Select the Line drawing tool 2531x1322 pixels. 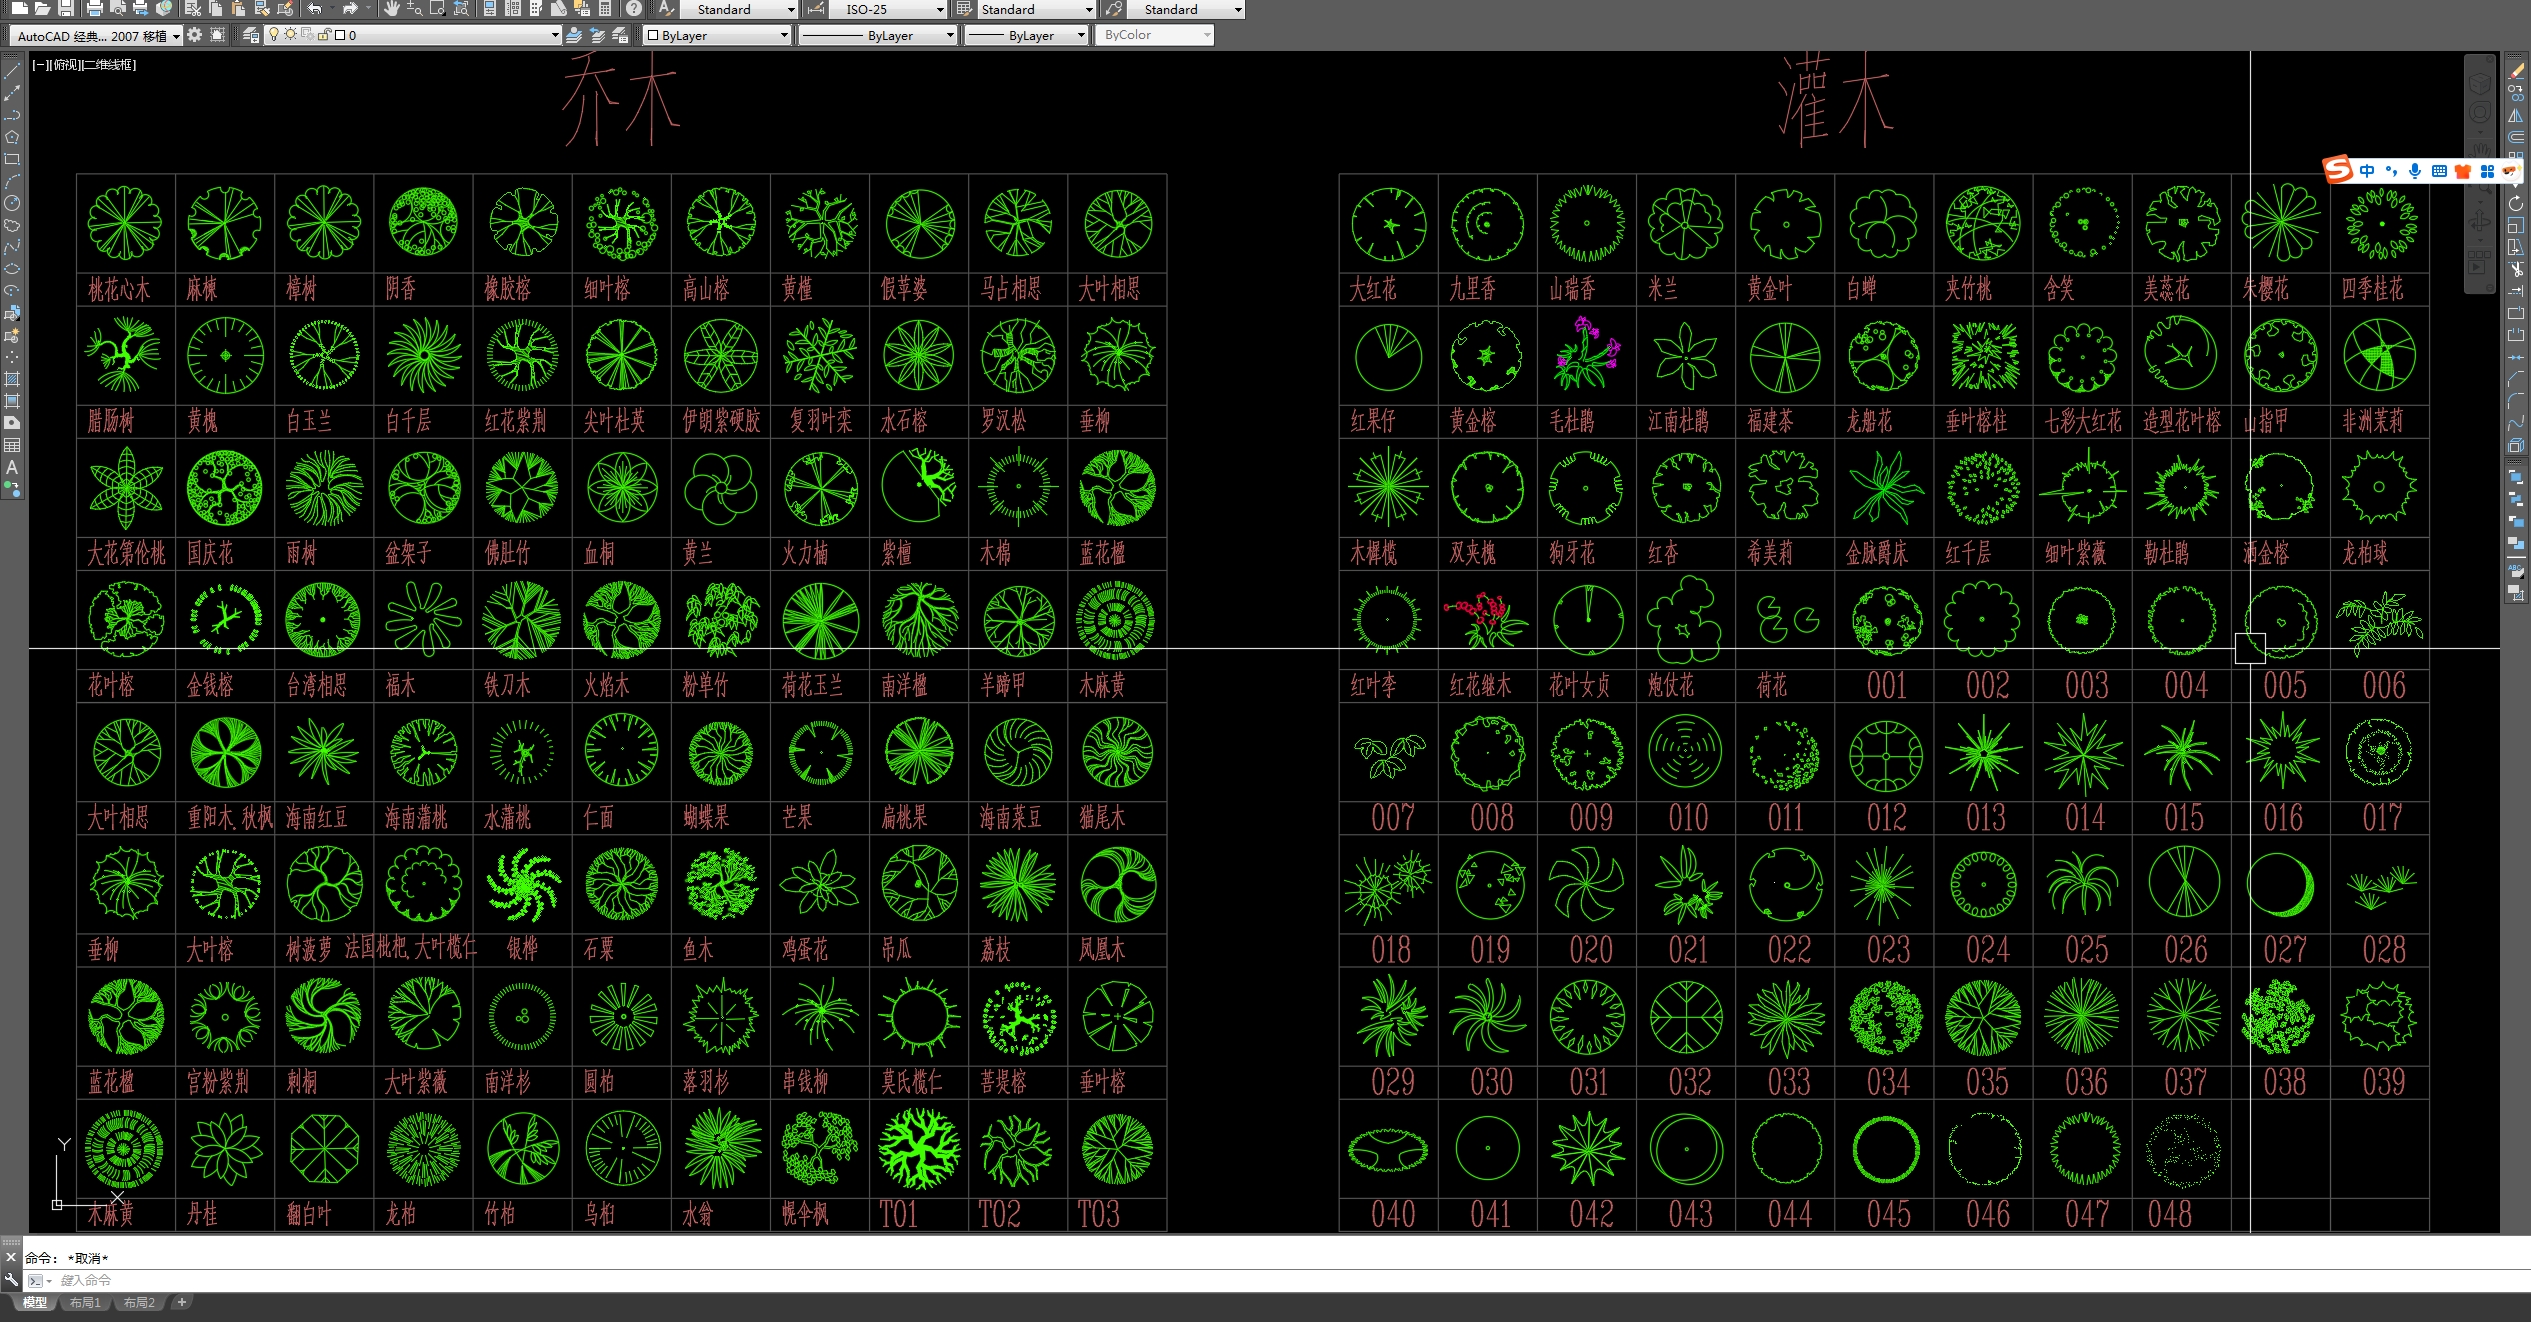(12, 71)
